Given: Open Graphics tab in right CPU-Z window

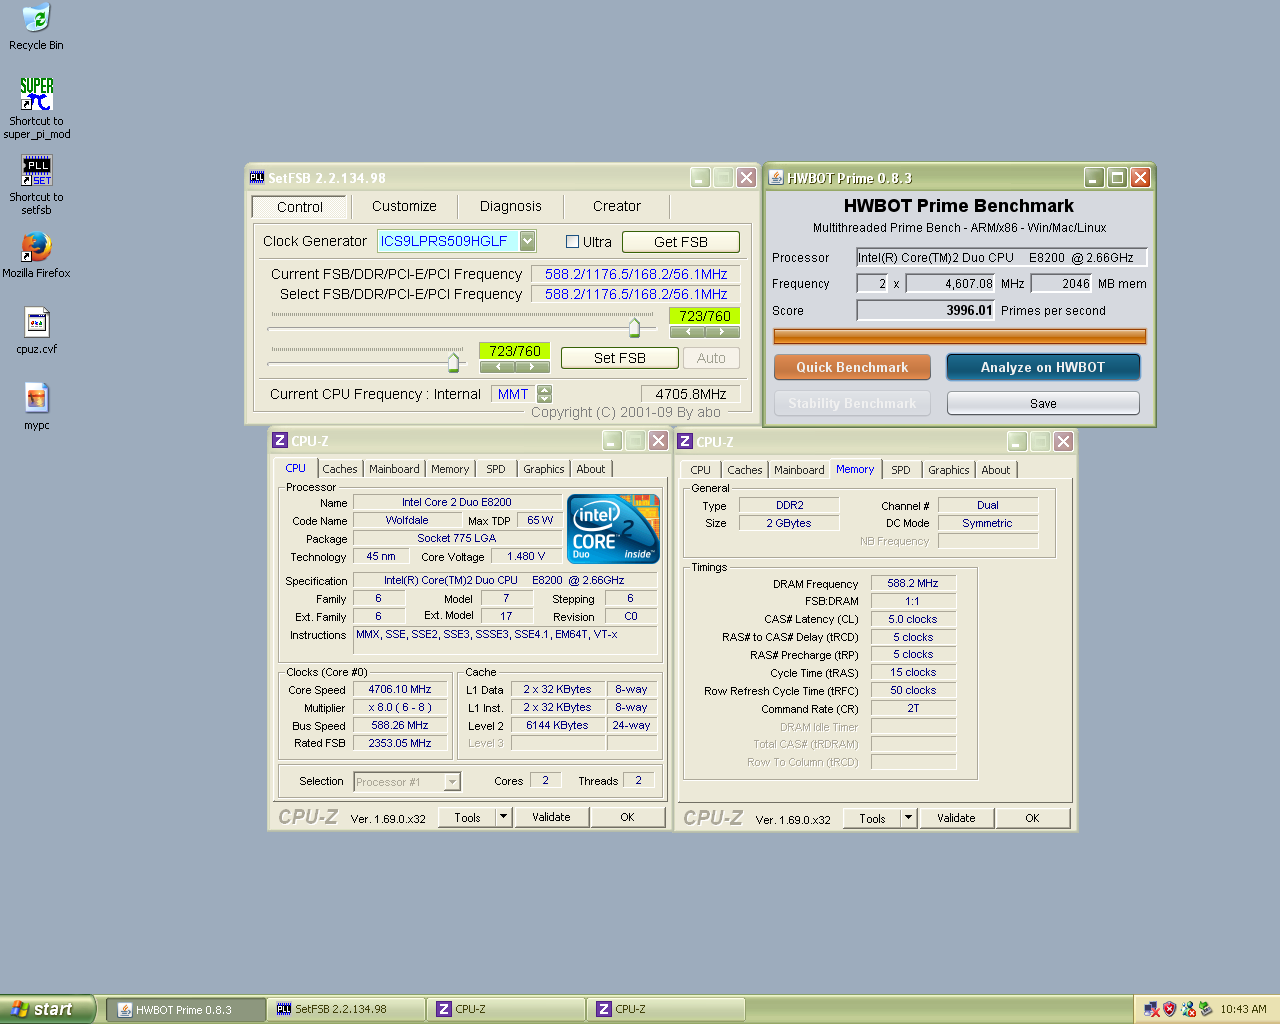Looking at the screenshot, I should (949, 470).
